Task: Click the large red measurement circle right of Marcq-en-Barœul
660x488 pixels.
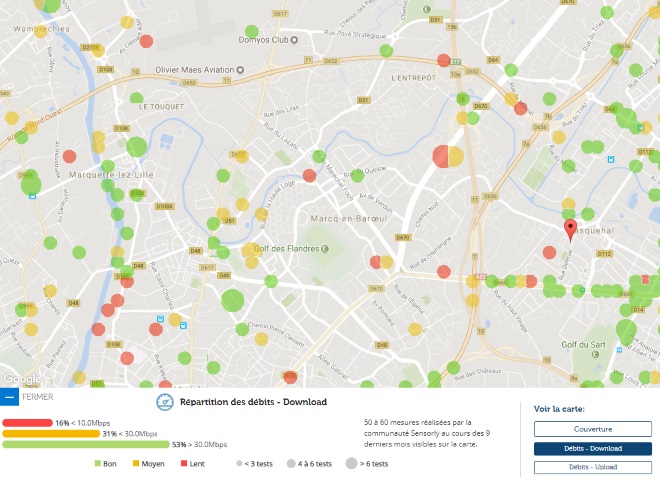Action: coord(442,156)
